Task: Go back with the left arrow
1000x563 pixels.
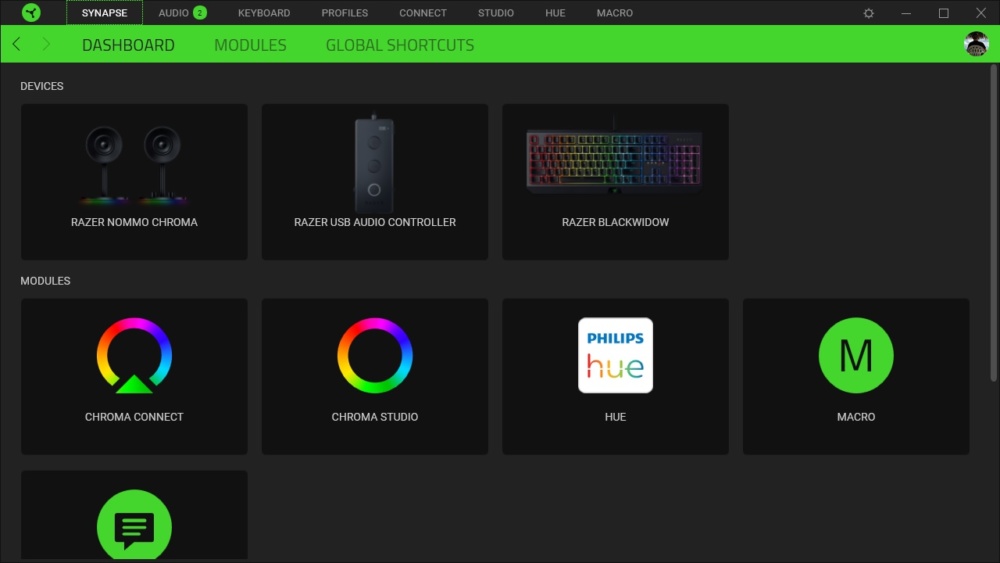Action: (x=17, y=44)
